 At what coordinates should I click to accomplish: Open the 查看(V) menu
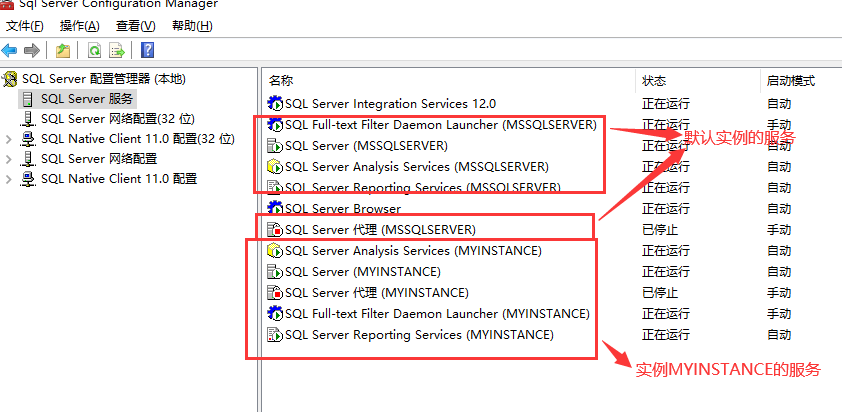135,26
